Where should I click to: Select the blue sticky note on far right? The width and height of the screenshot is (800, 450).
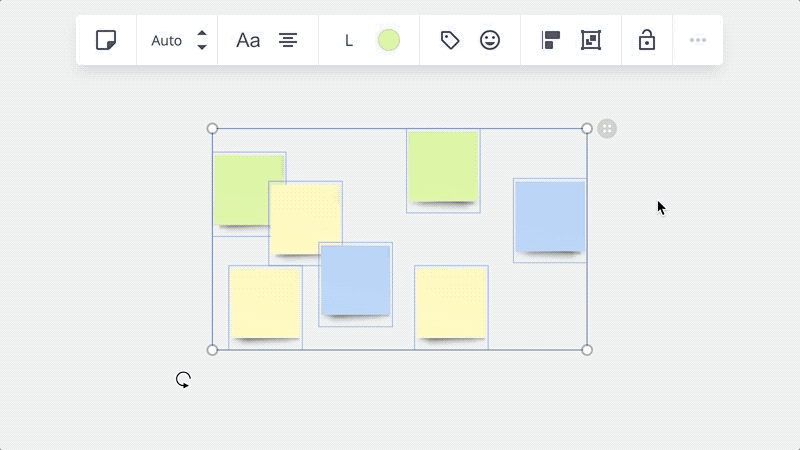(550, 216)
